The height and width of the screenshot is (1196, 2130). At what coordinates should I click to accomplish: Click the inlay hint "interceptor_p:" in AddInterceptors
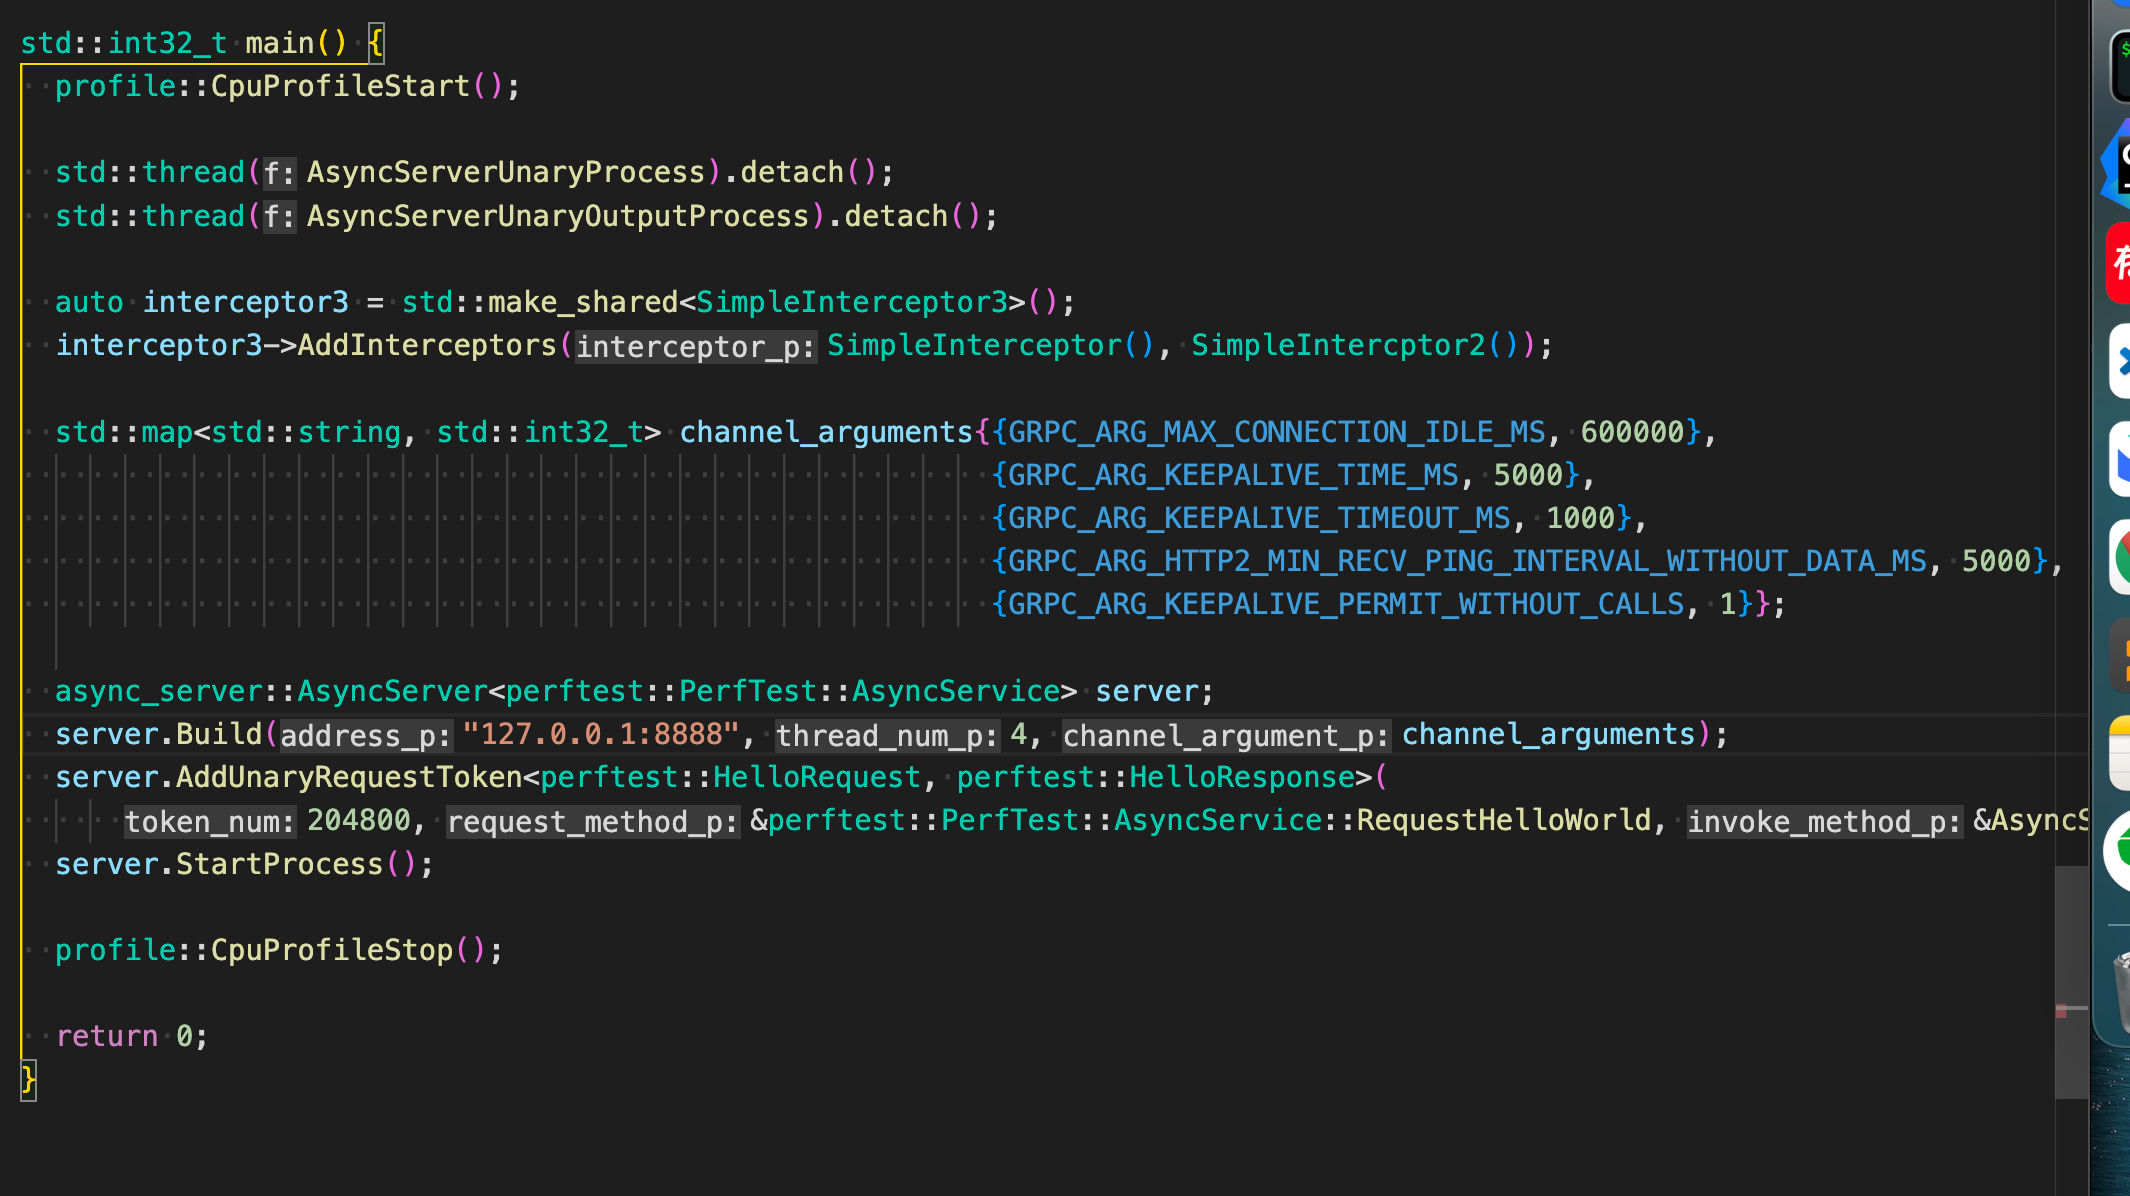(x=694, y=345)
